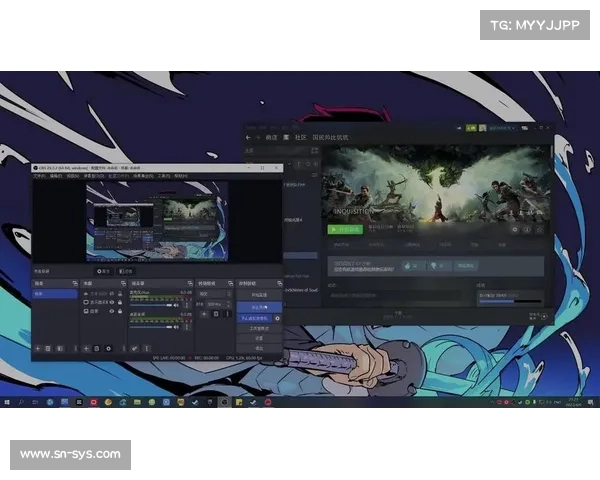Favorite the game with star icon in Steam
Screen dimensions: 600x480
(x=539, y=230)
